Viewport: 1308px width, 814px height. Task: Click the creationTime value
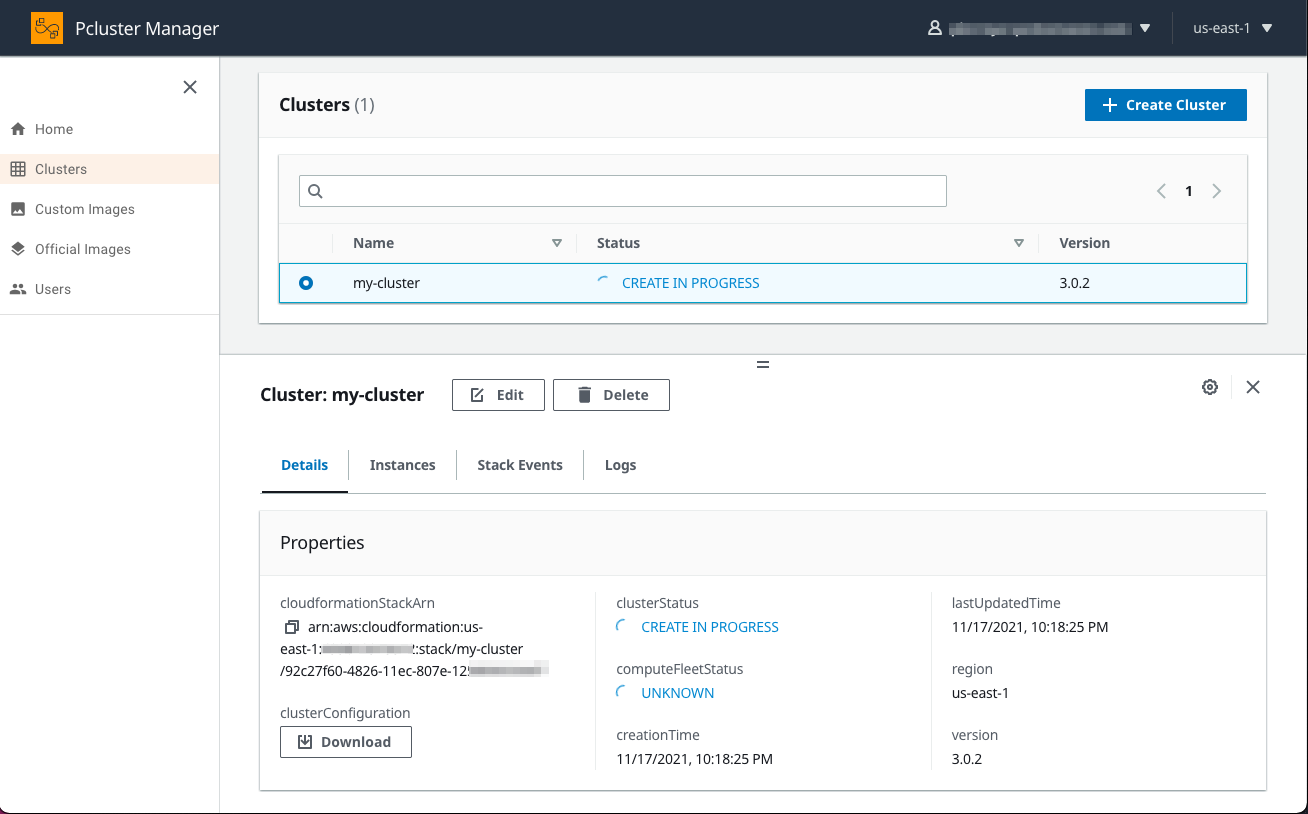695,759
